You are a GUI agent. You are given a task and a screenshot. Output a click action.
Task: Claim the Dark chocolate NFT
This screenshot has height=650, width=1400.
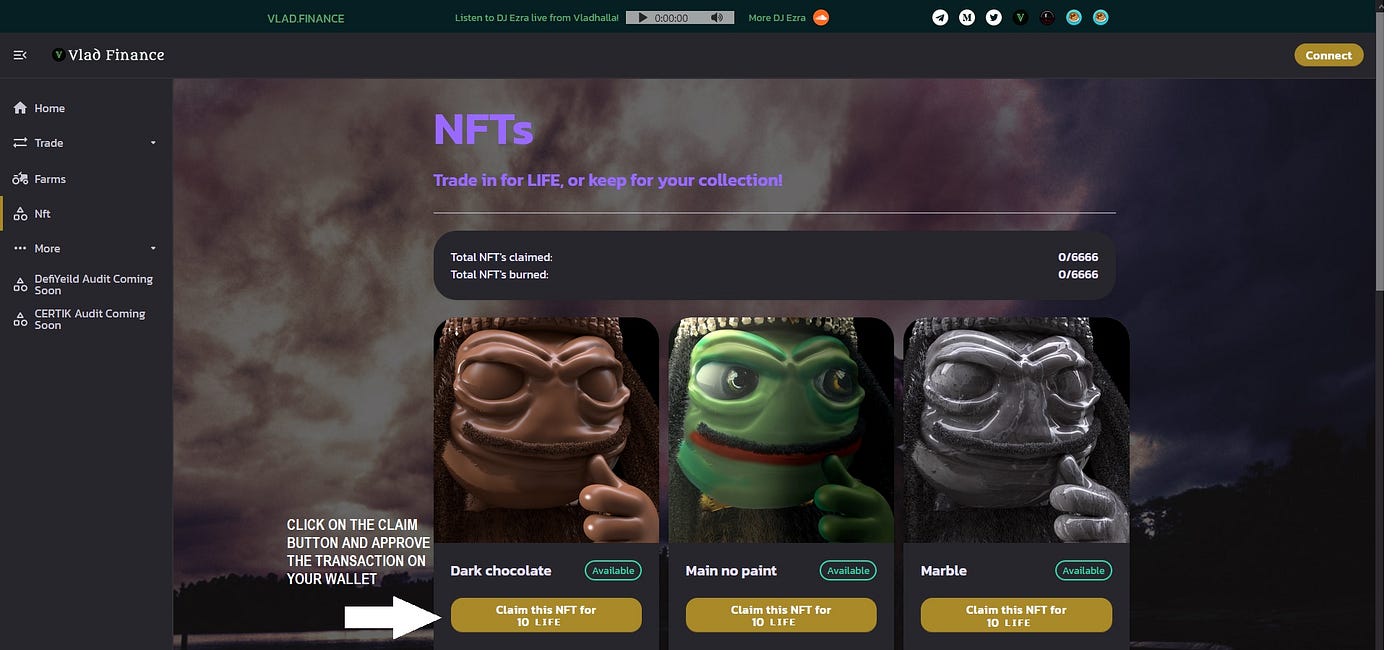[546, 615]
